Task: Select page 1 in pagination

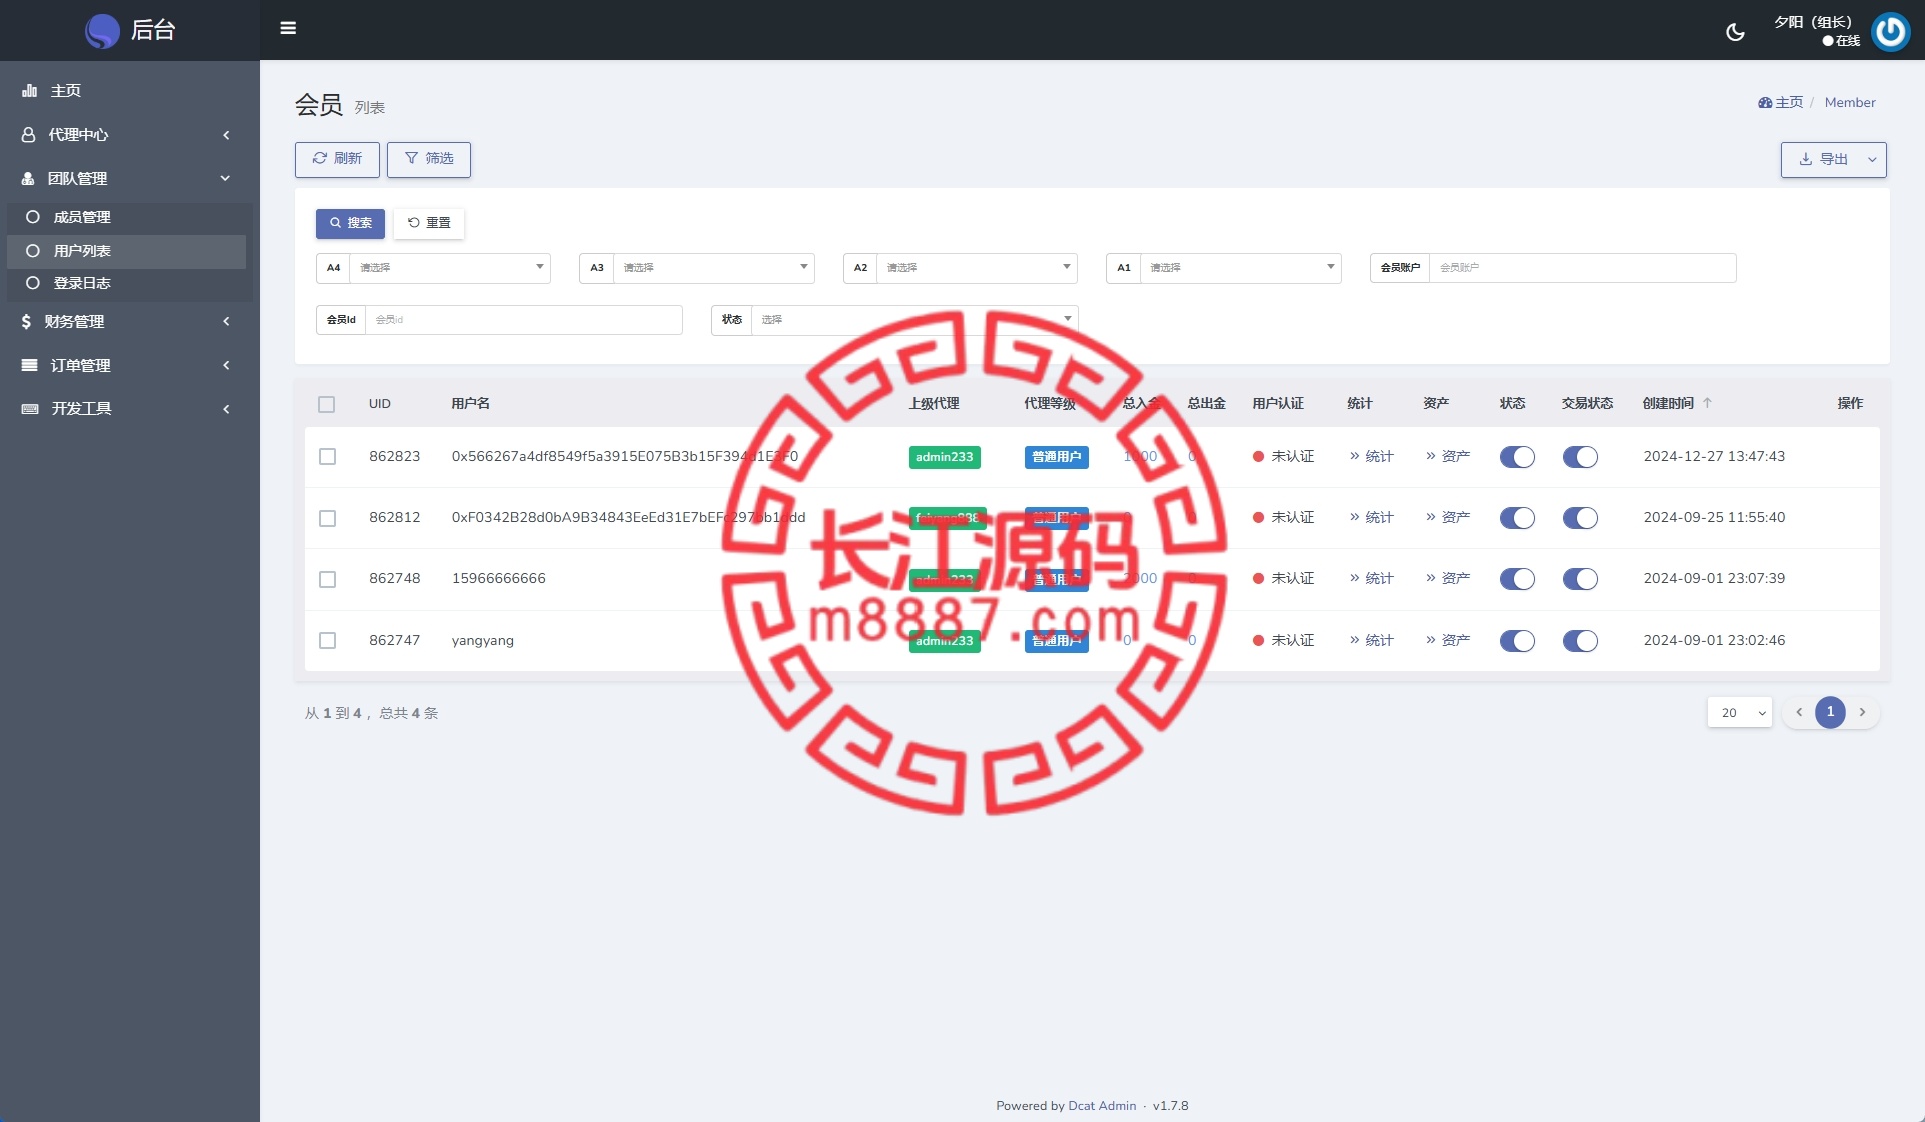Action: (x=1830, y=713)
